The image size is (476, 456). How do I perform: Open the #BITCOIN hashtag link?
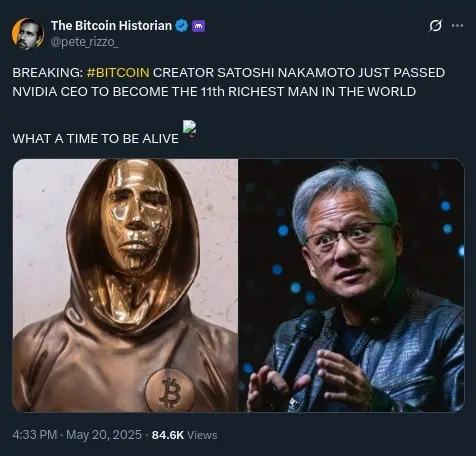pyautogui.click(x=118, y=73)
